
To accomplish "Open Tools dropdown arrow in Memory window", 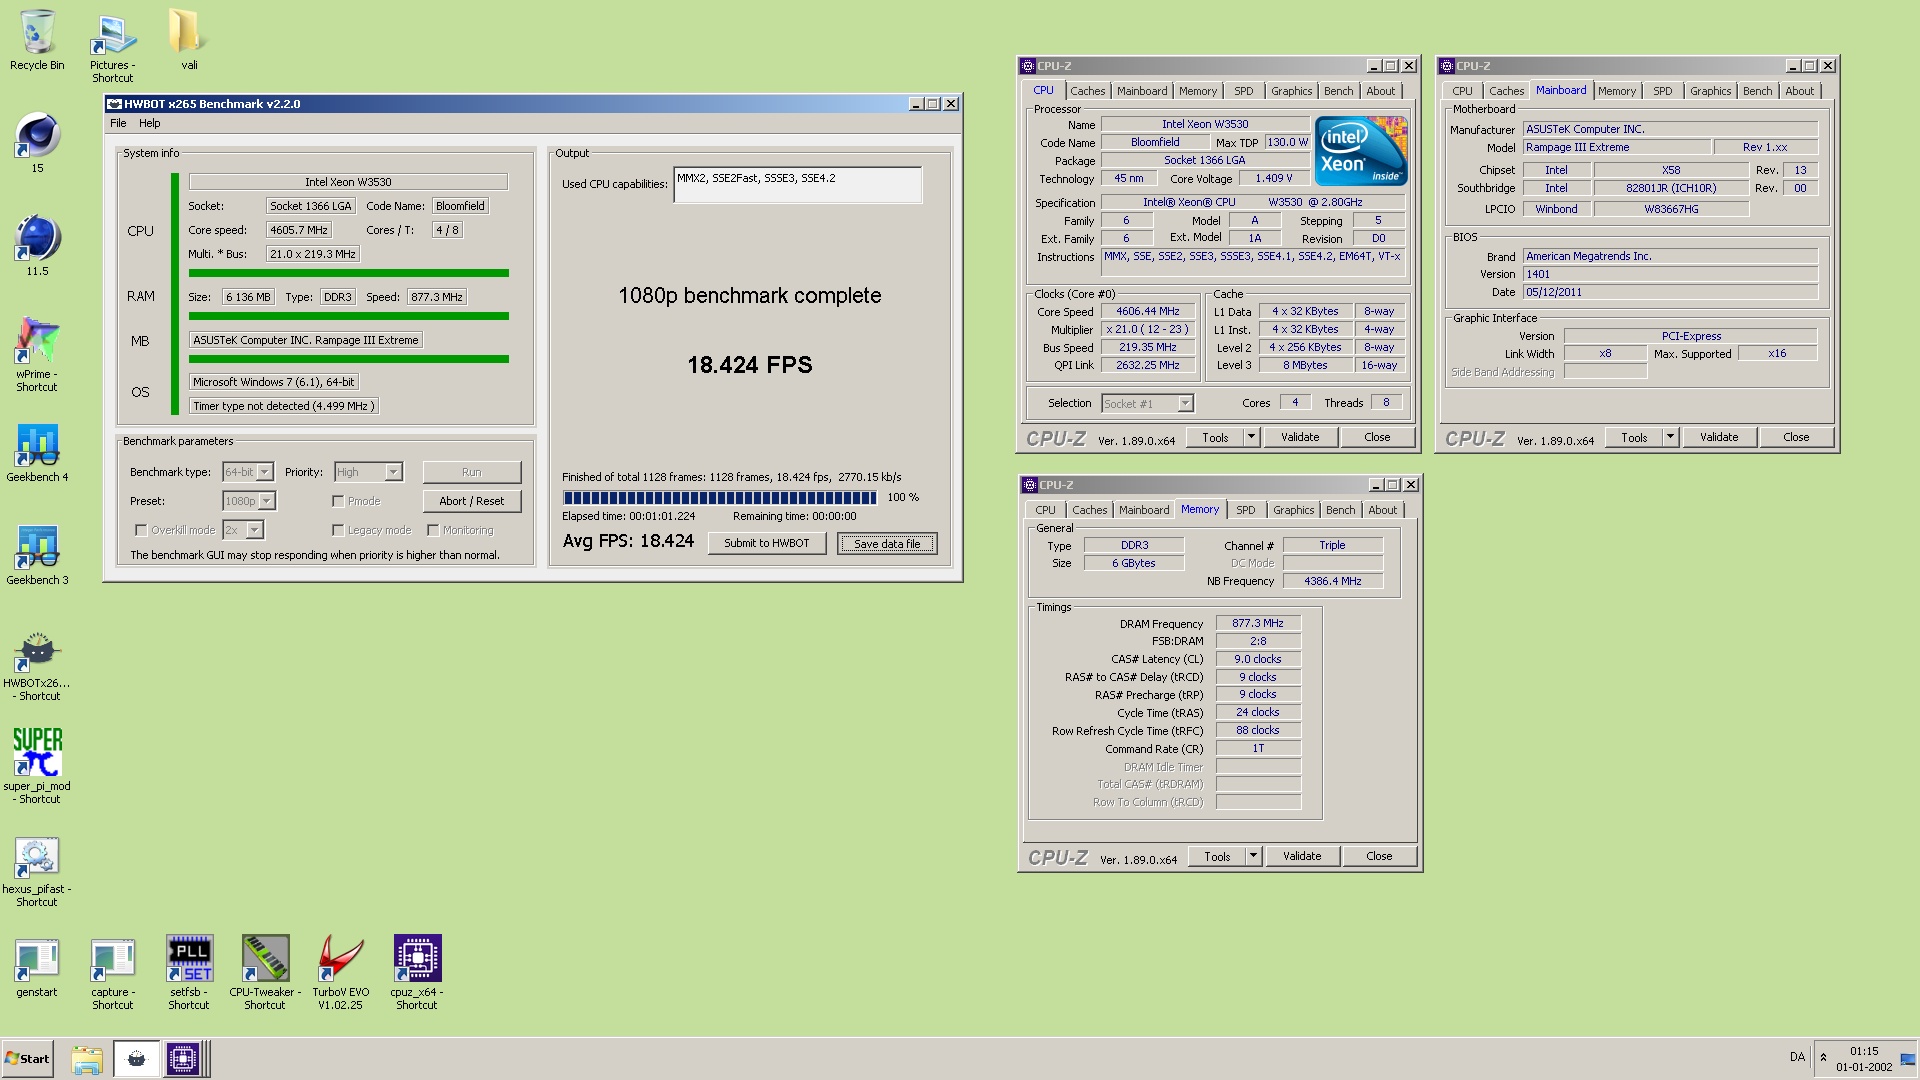I will click(x=1253, y=856).
